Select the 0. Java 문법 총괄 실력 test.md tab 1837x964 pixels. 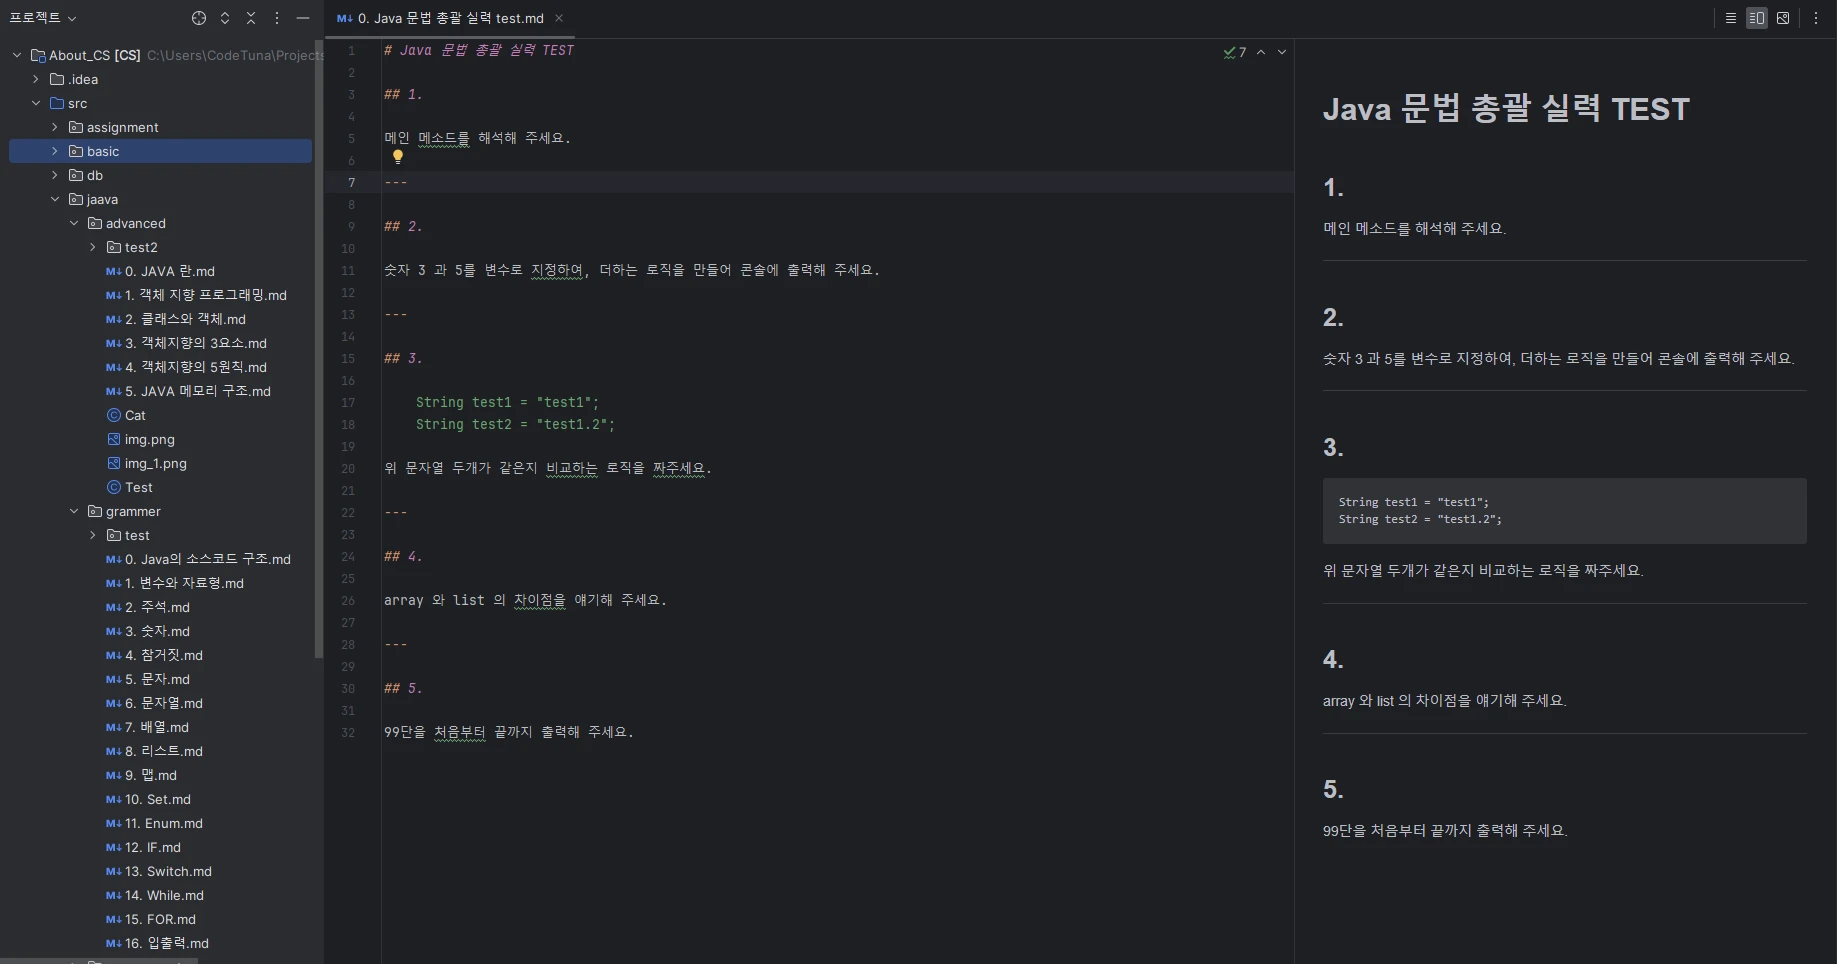(x=441, y=18)
